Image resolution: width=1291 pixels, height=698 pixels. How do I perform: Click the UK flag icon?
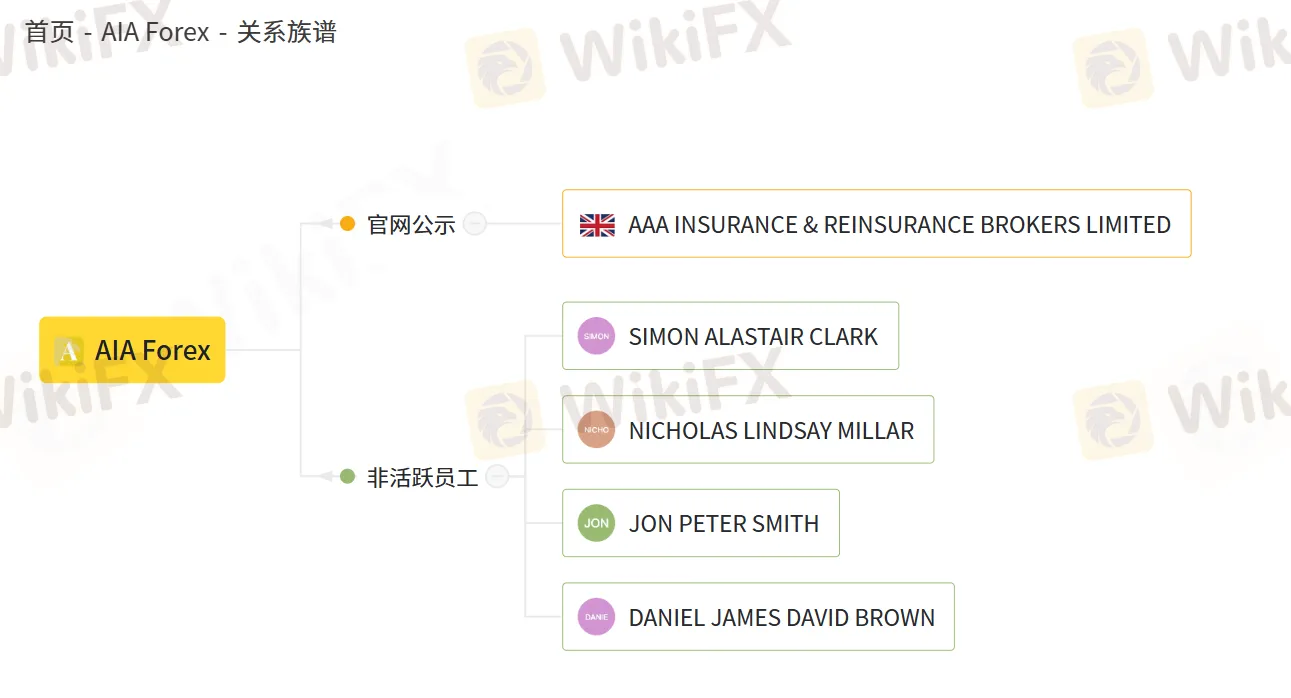pyautogui.click(x=597, y=225)
